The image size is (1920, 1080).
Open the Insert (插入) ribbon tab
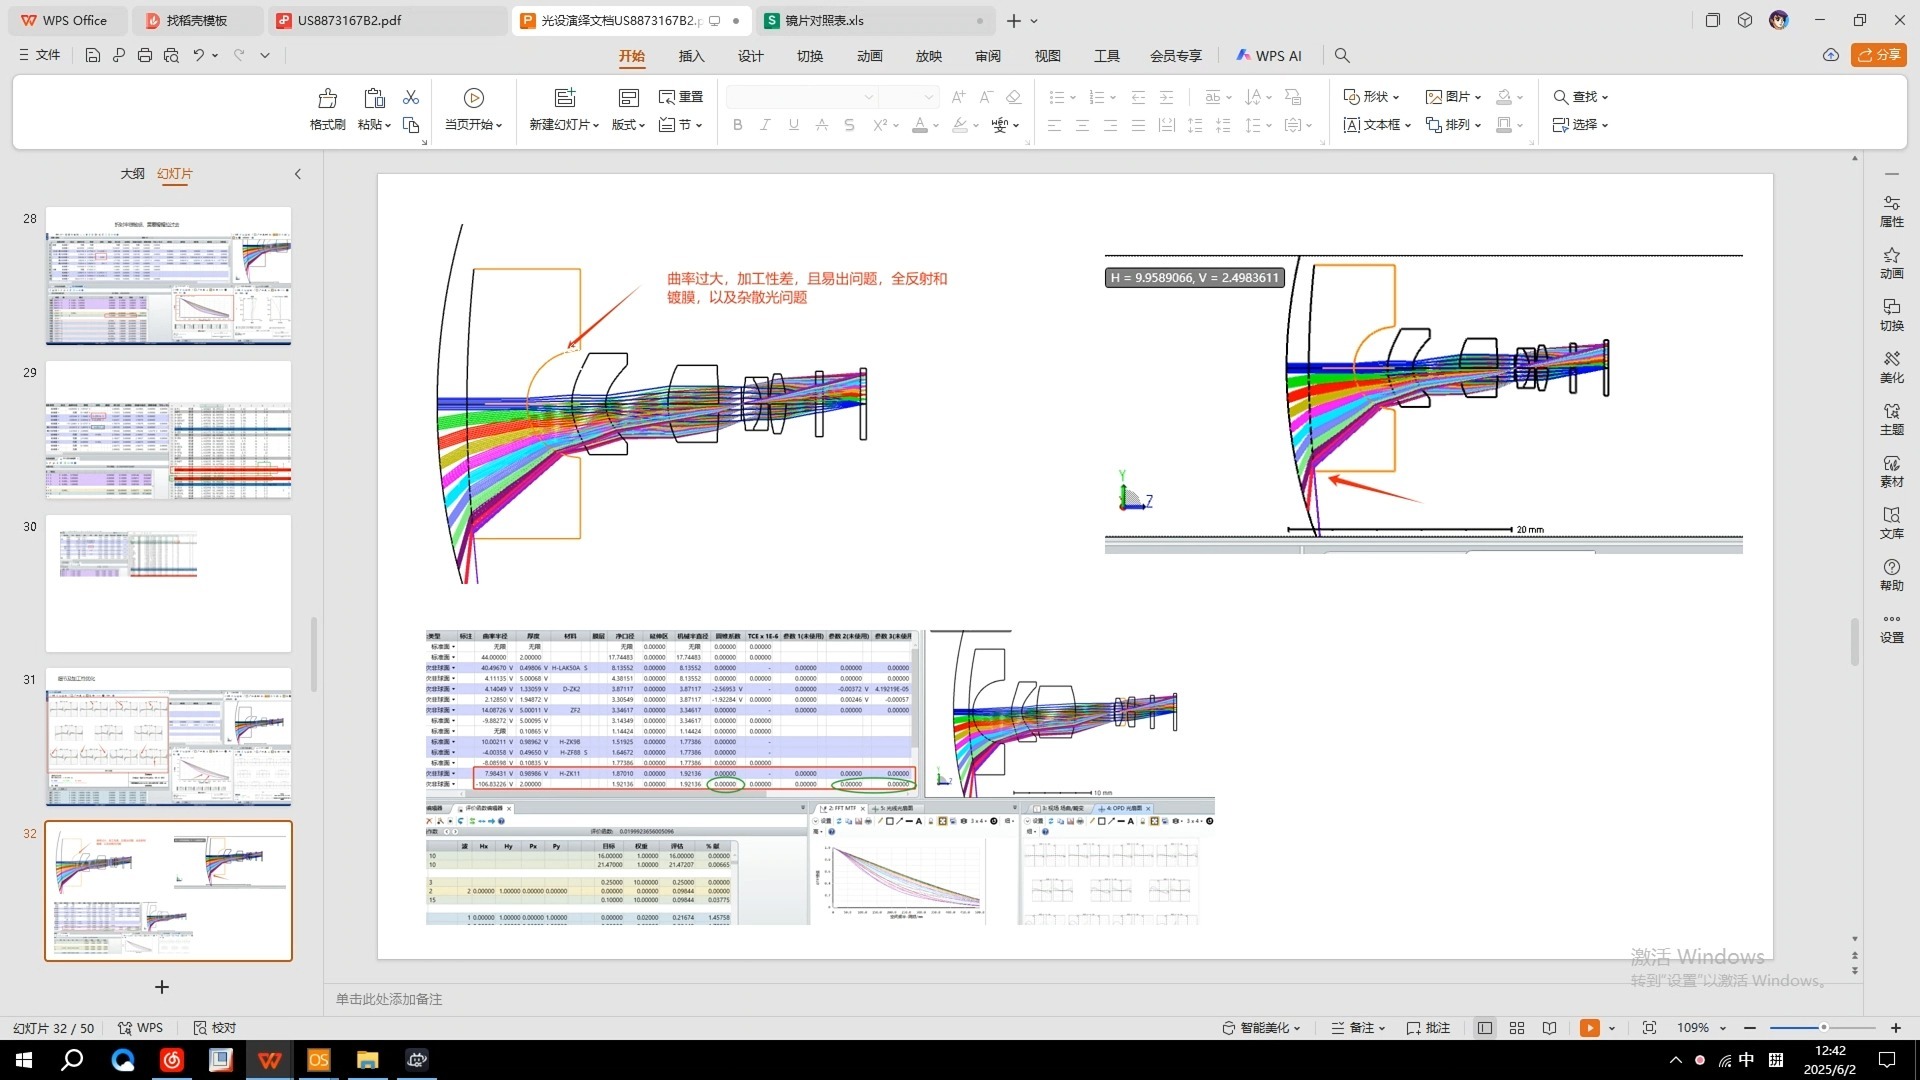[691, 56]
